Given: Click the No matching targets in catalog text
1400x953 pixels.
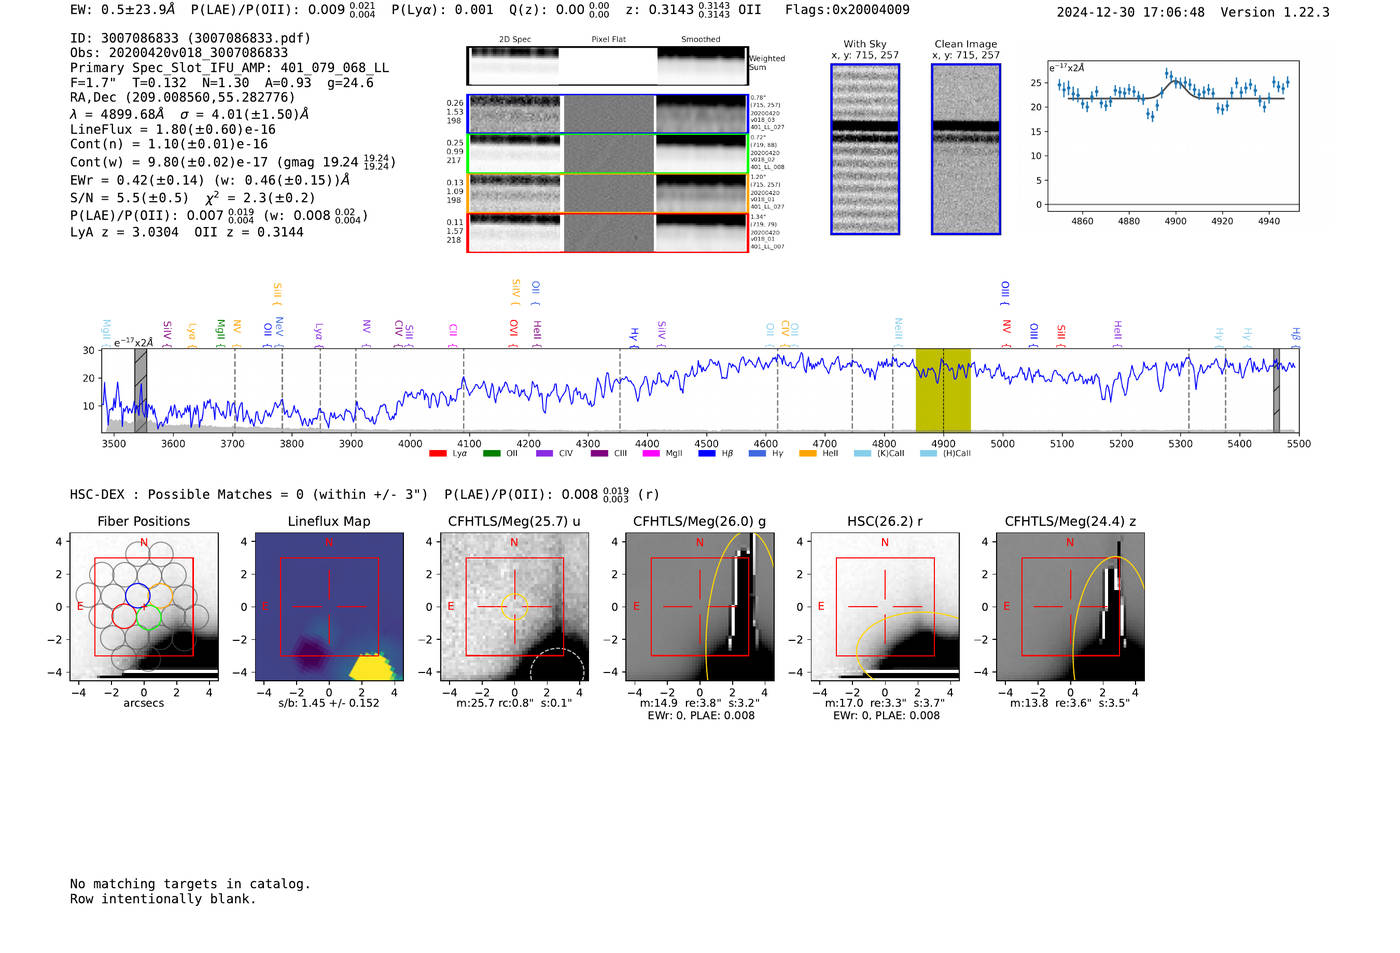Looking at the screenshot, I should tap(190, 884).
